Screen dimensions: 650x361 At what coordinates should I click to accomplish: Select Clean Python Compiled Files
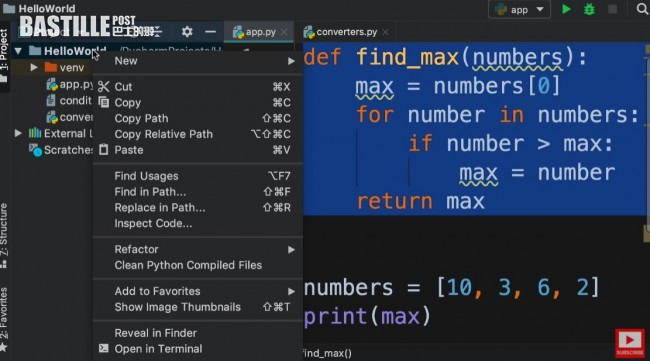198,265
